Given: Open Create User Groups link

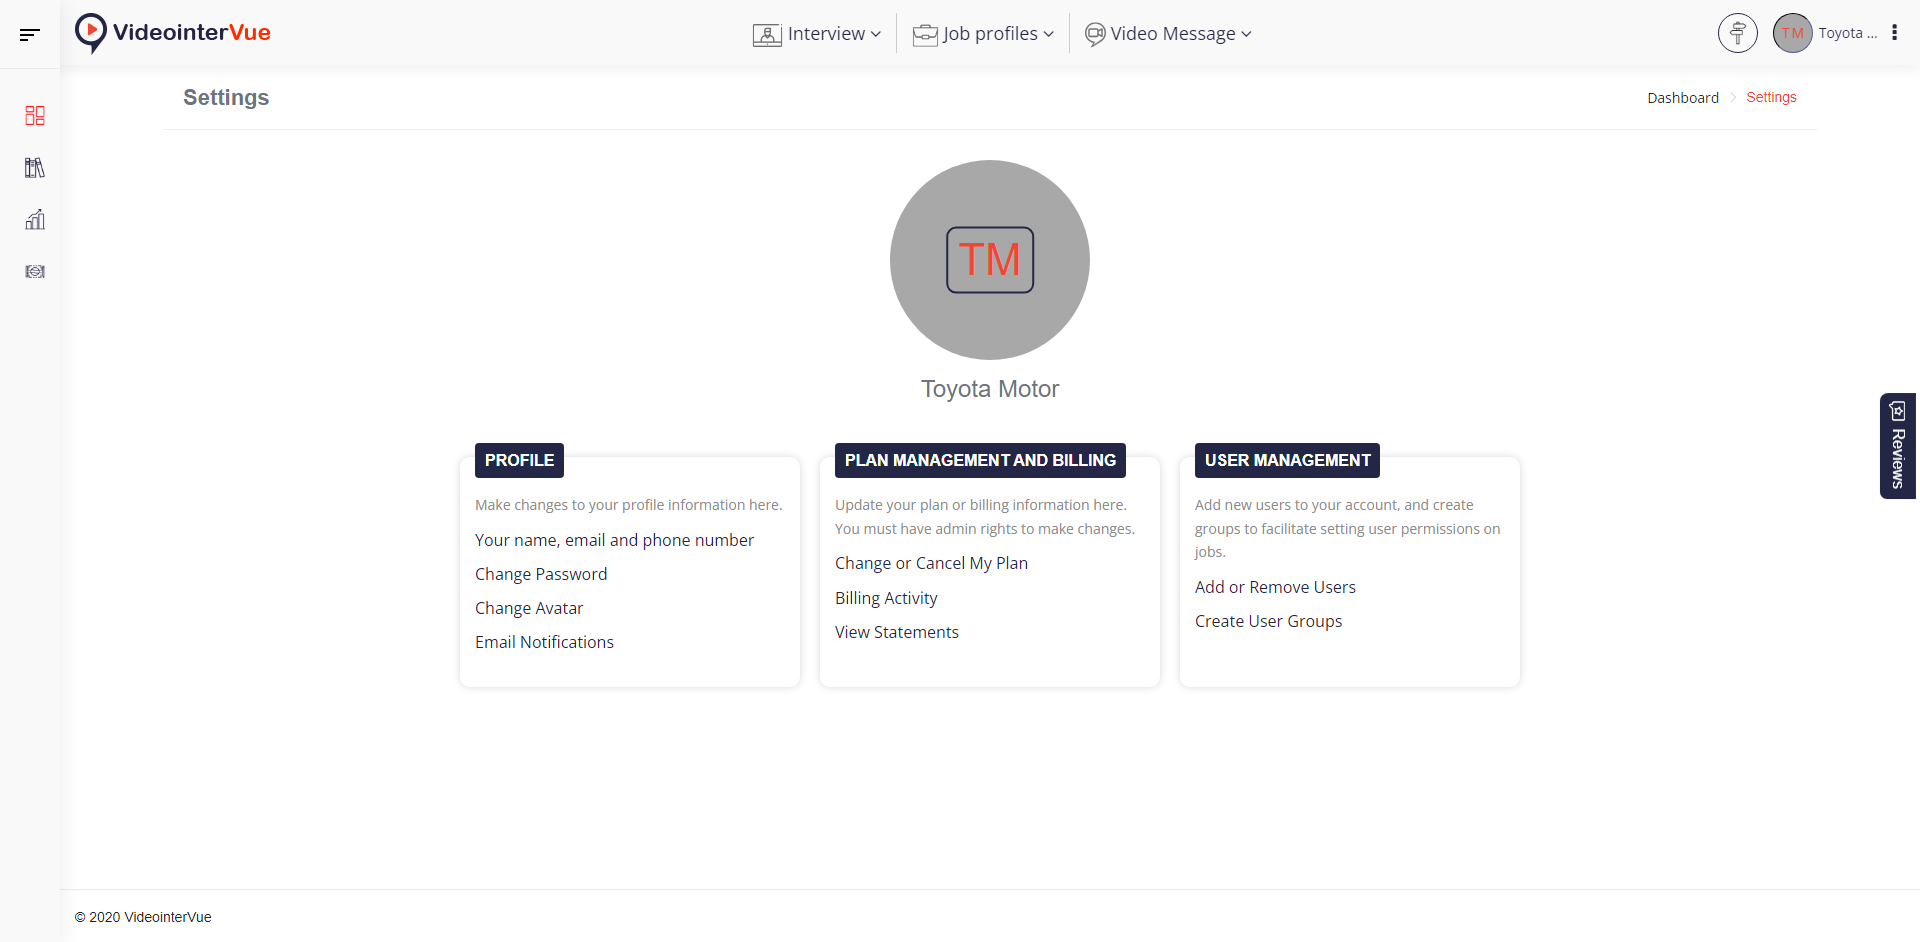Looking at the screenshot, I should click(x=1268, y=621).
